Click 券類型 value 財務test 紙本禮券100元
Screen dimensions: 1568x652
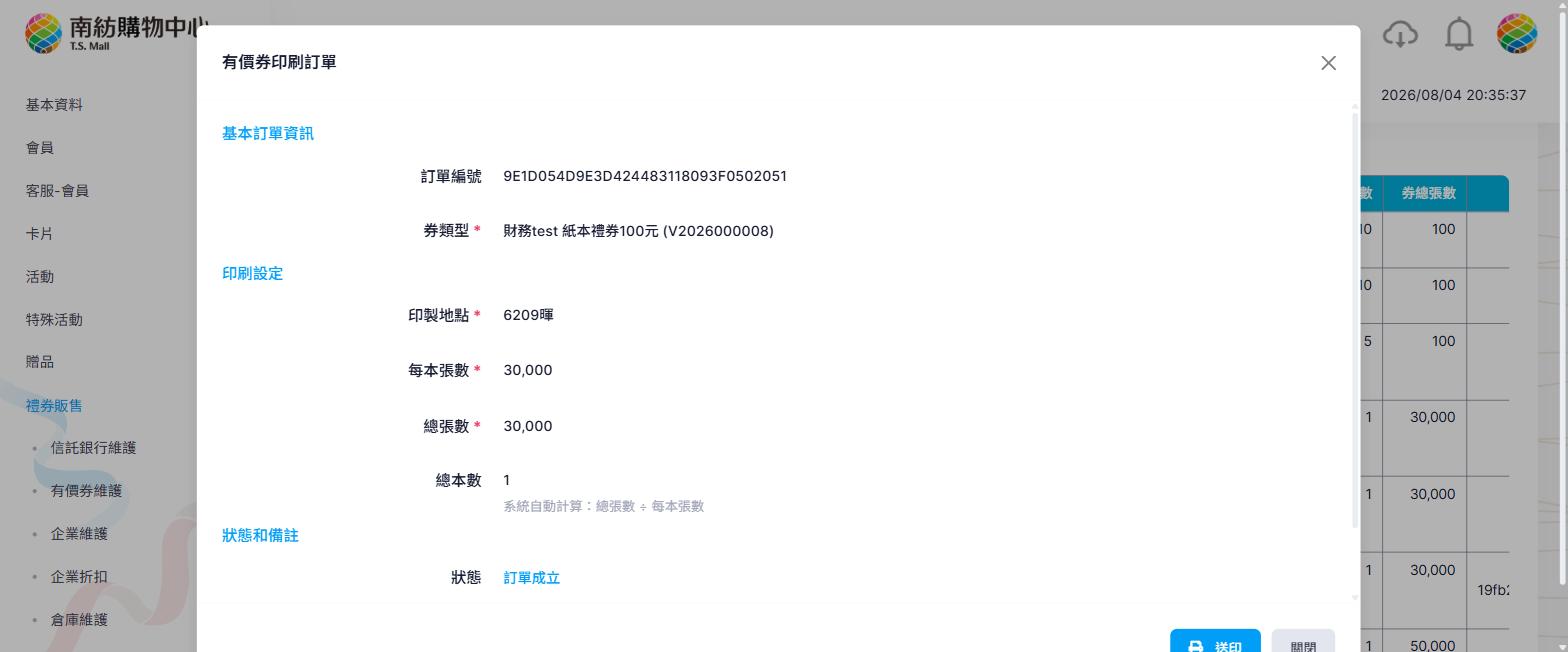point(638,231)
